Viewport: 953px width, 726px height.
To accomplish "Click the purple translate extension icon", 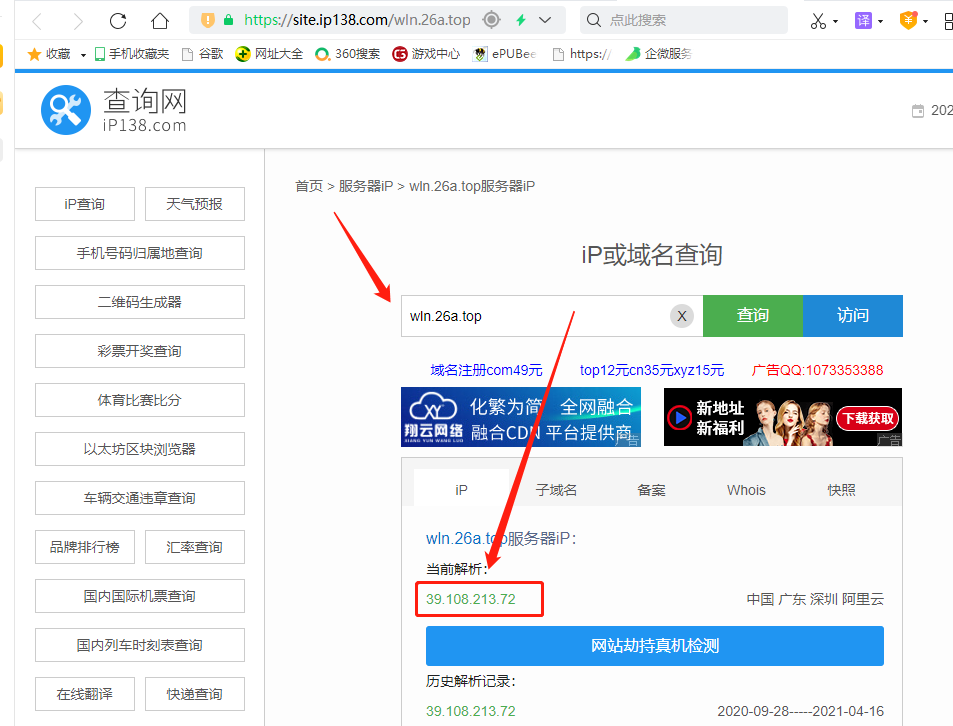I will coord(862,21).
